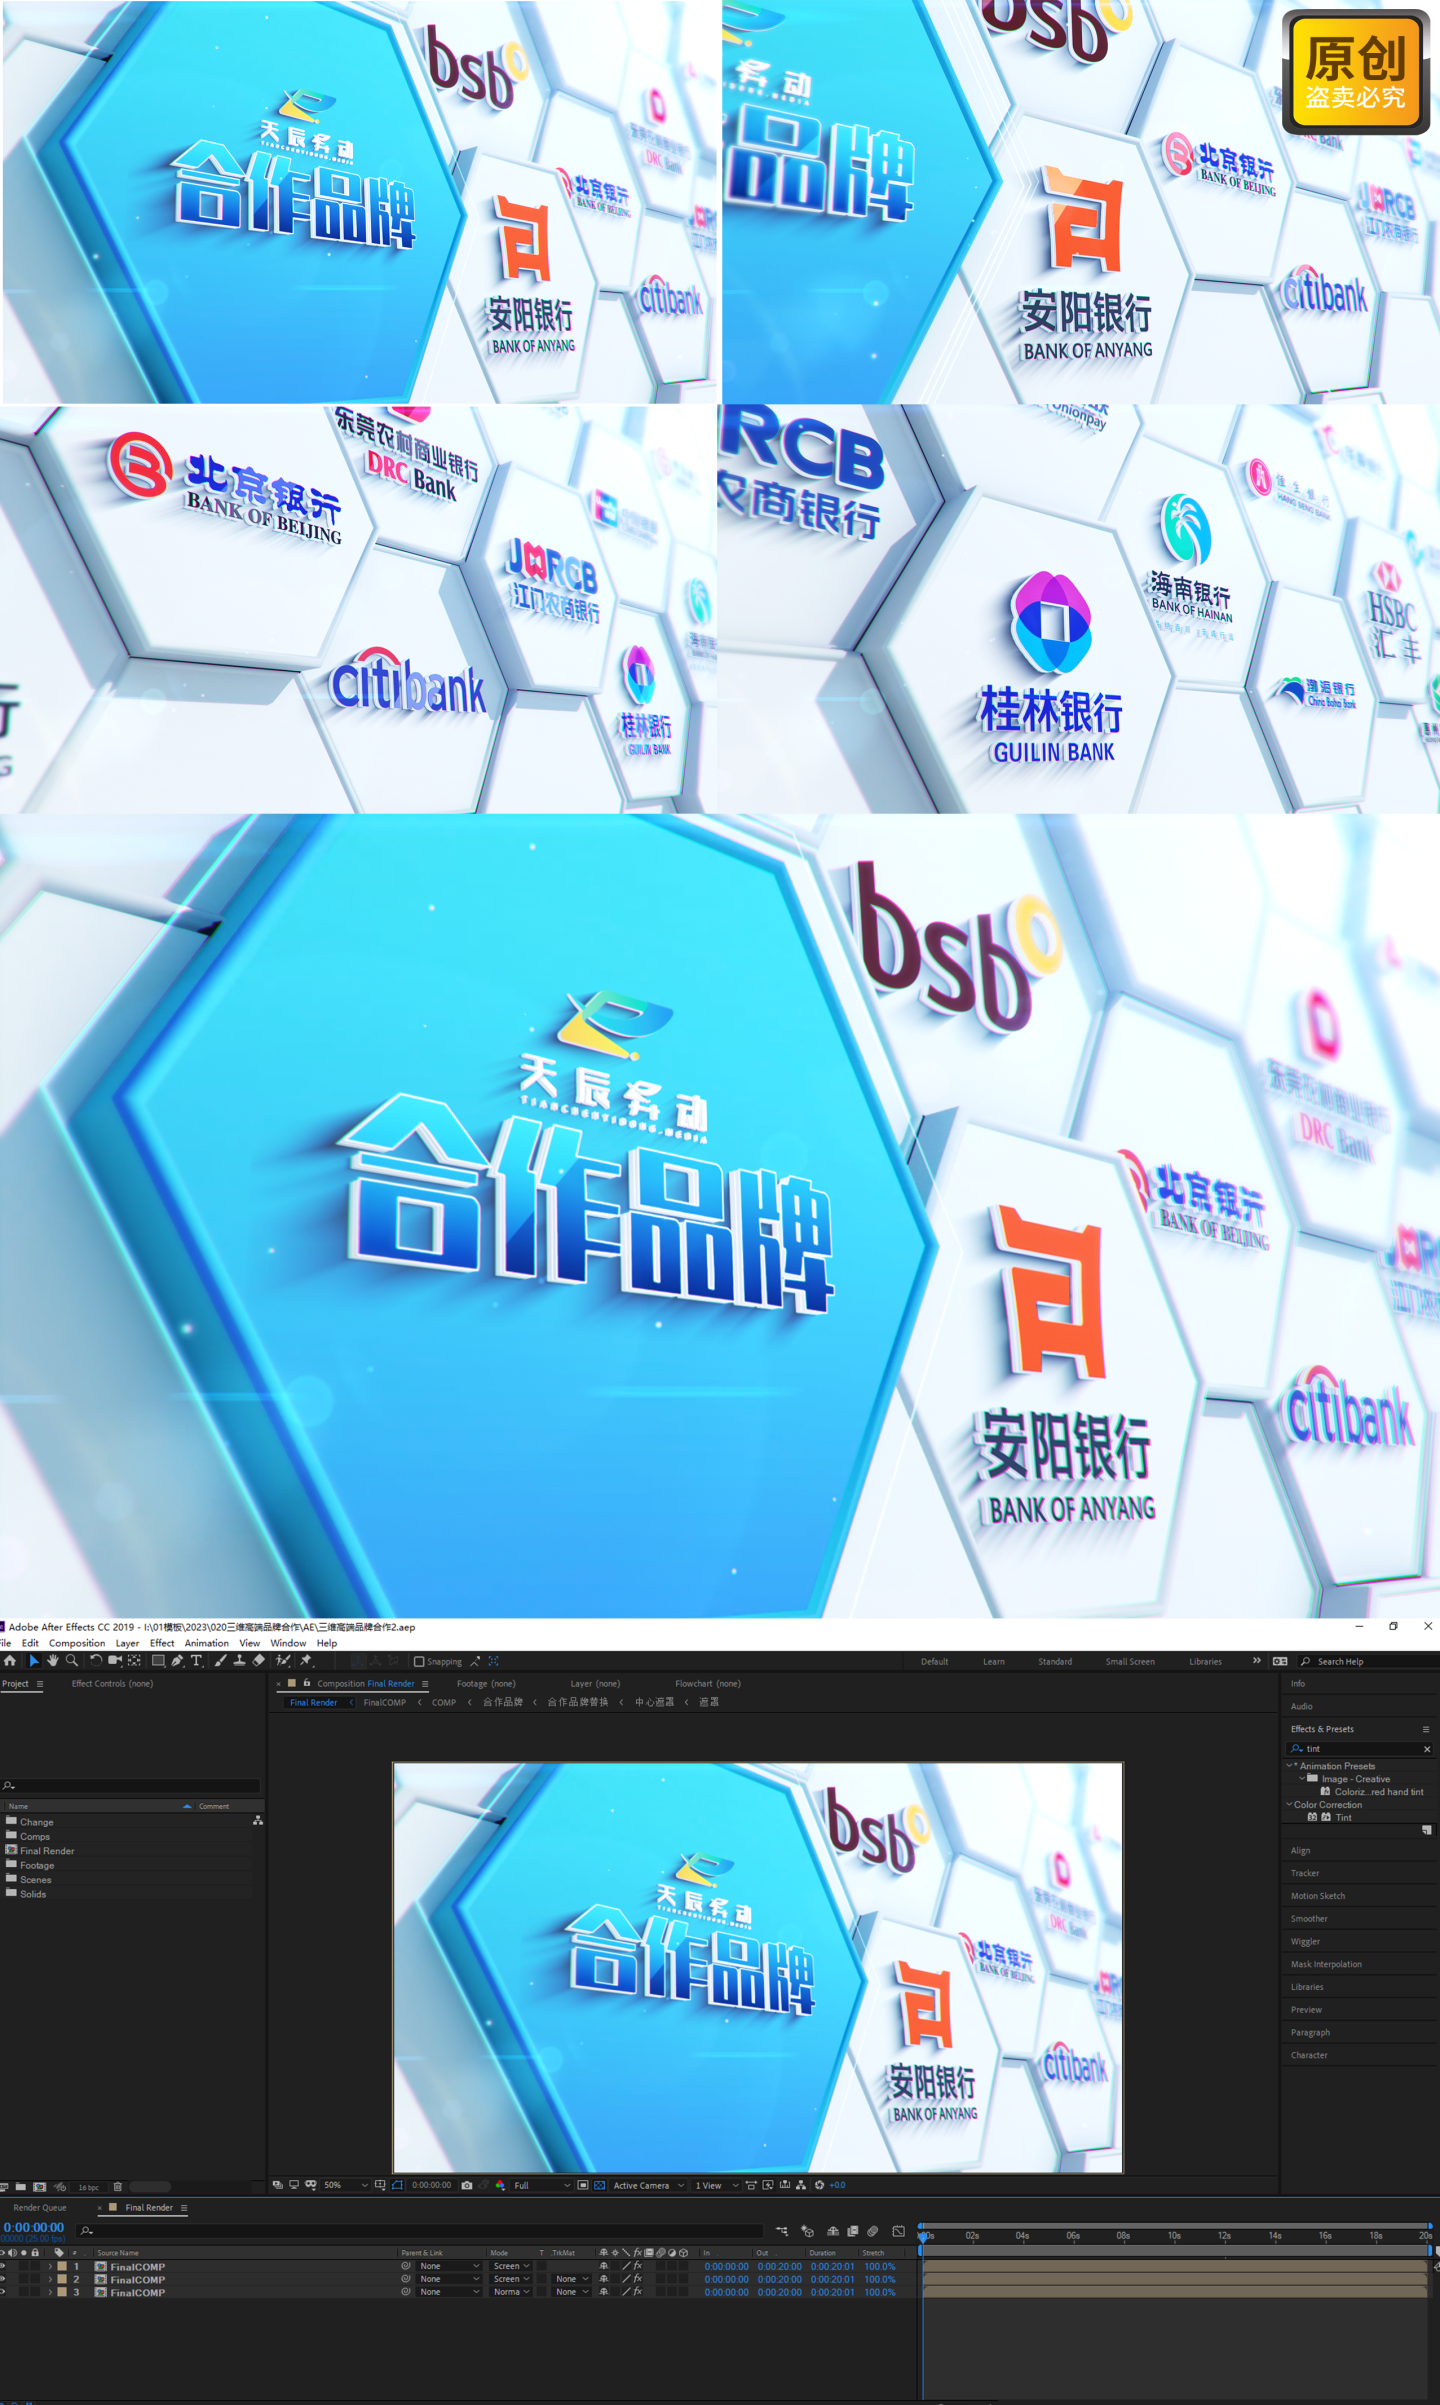Click the beige label color swatch of layer 1
Viewport: 1440px width, 2405px height.
pos(62,2266)
